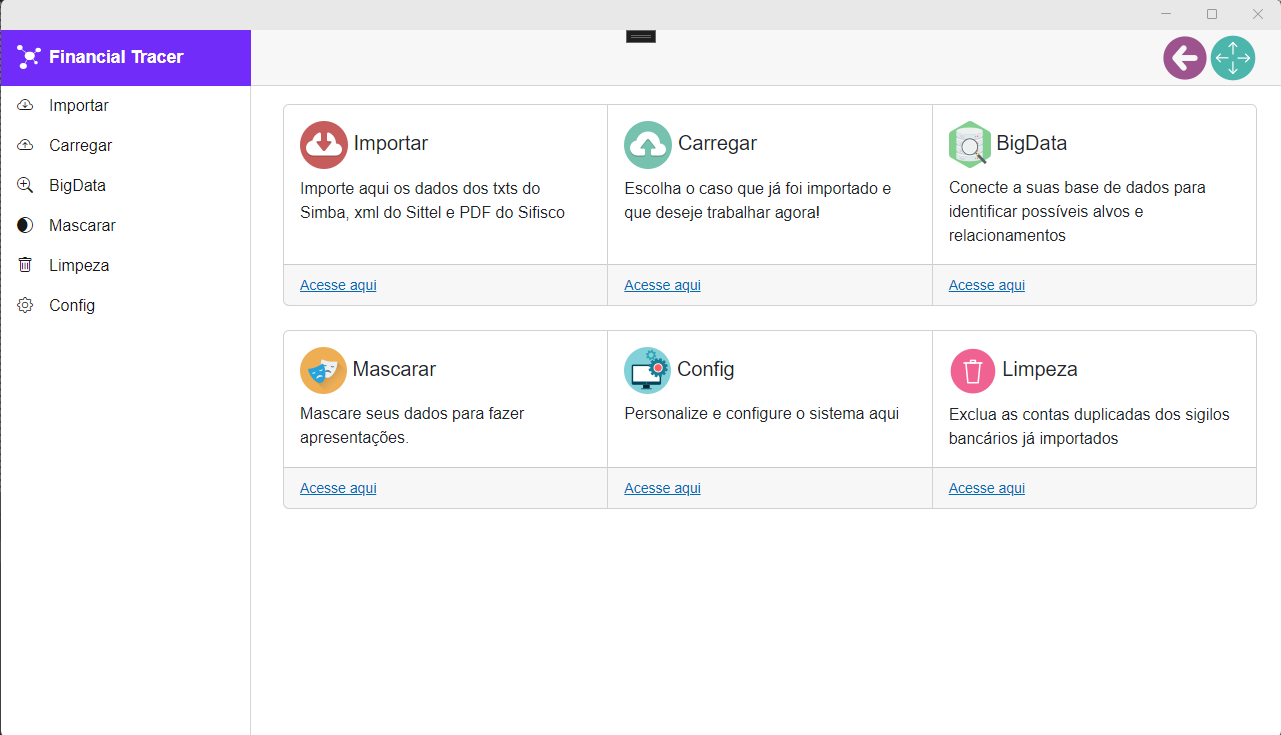Open Limpeza from the sidebar menu

(79, 265)
